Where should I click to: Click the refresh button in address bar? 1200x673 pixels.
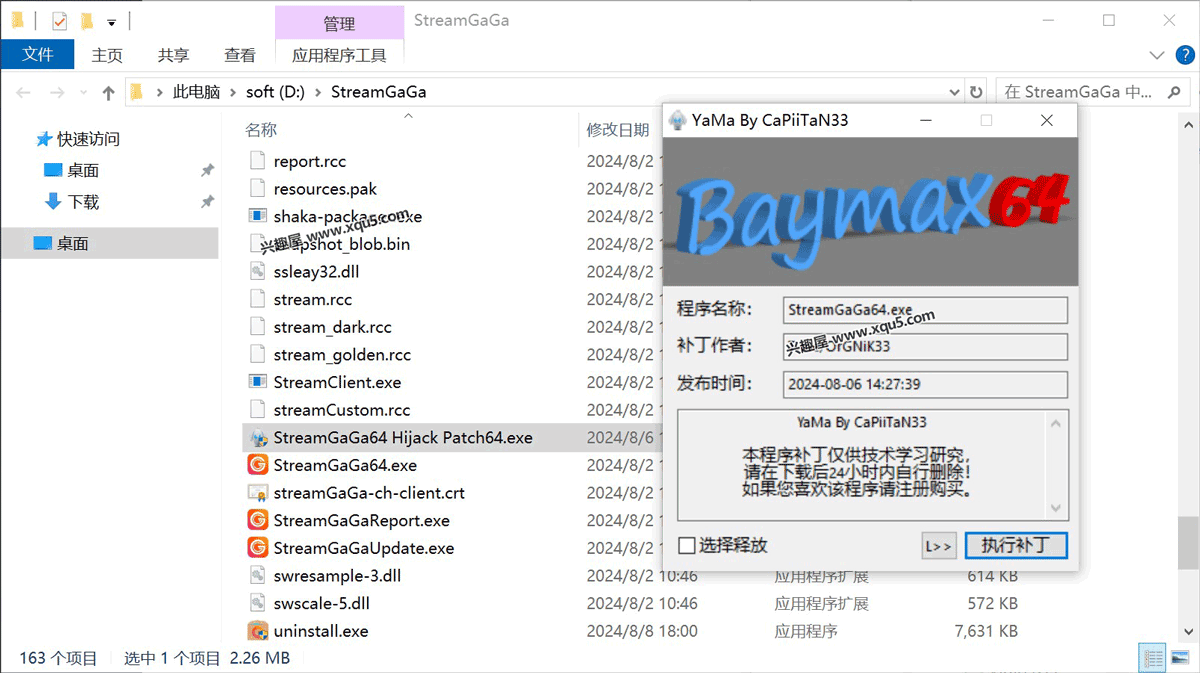[976, 92]
